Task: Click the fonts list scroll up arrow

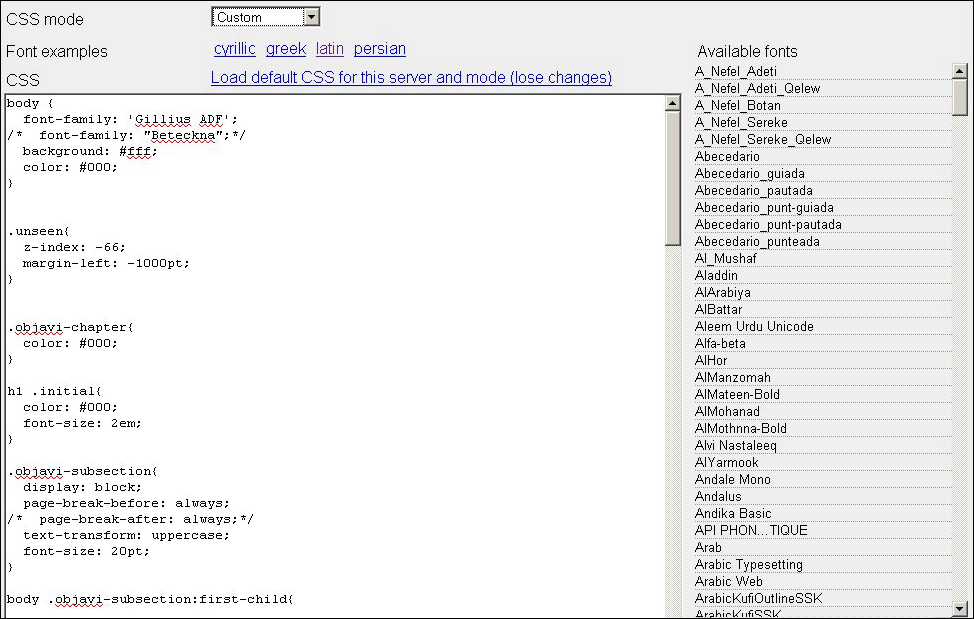Action: tap(960, 71)
